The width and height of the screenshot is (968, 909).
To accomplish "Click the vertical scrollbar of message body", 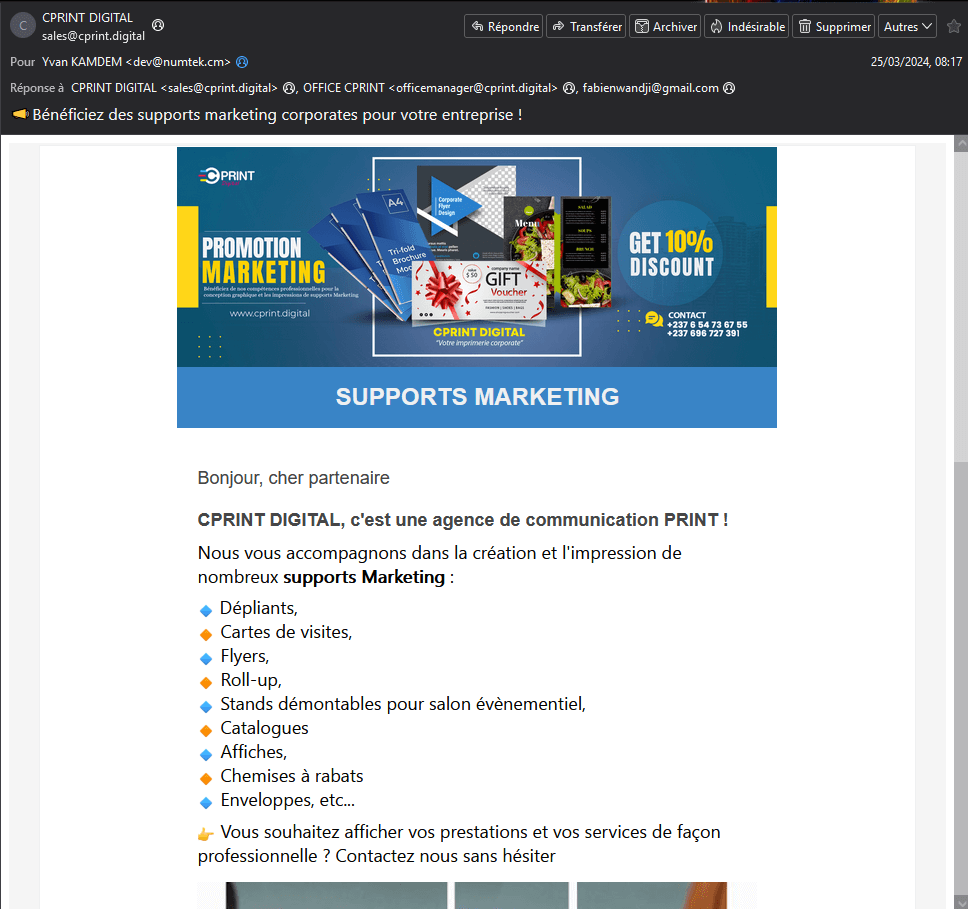I will click(x=960, y=500).
